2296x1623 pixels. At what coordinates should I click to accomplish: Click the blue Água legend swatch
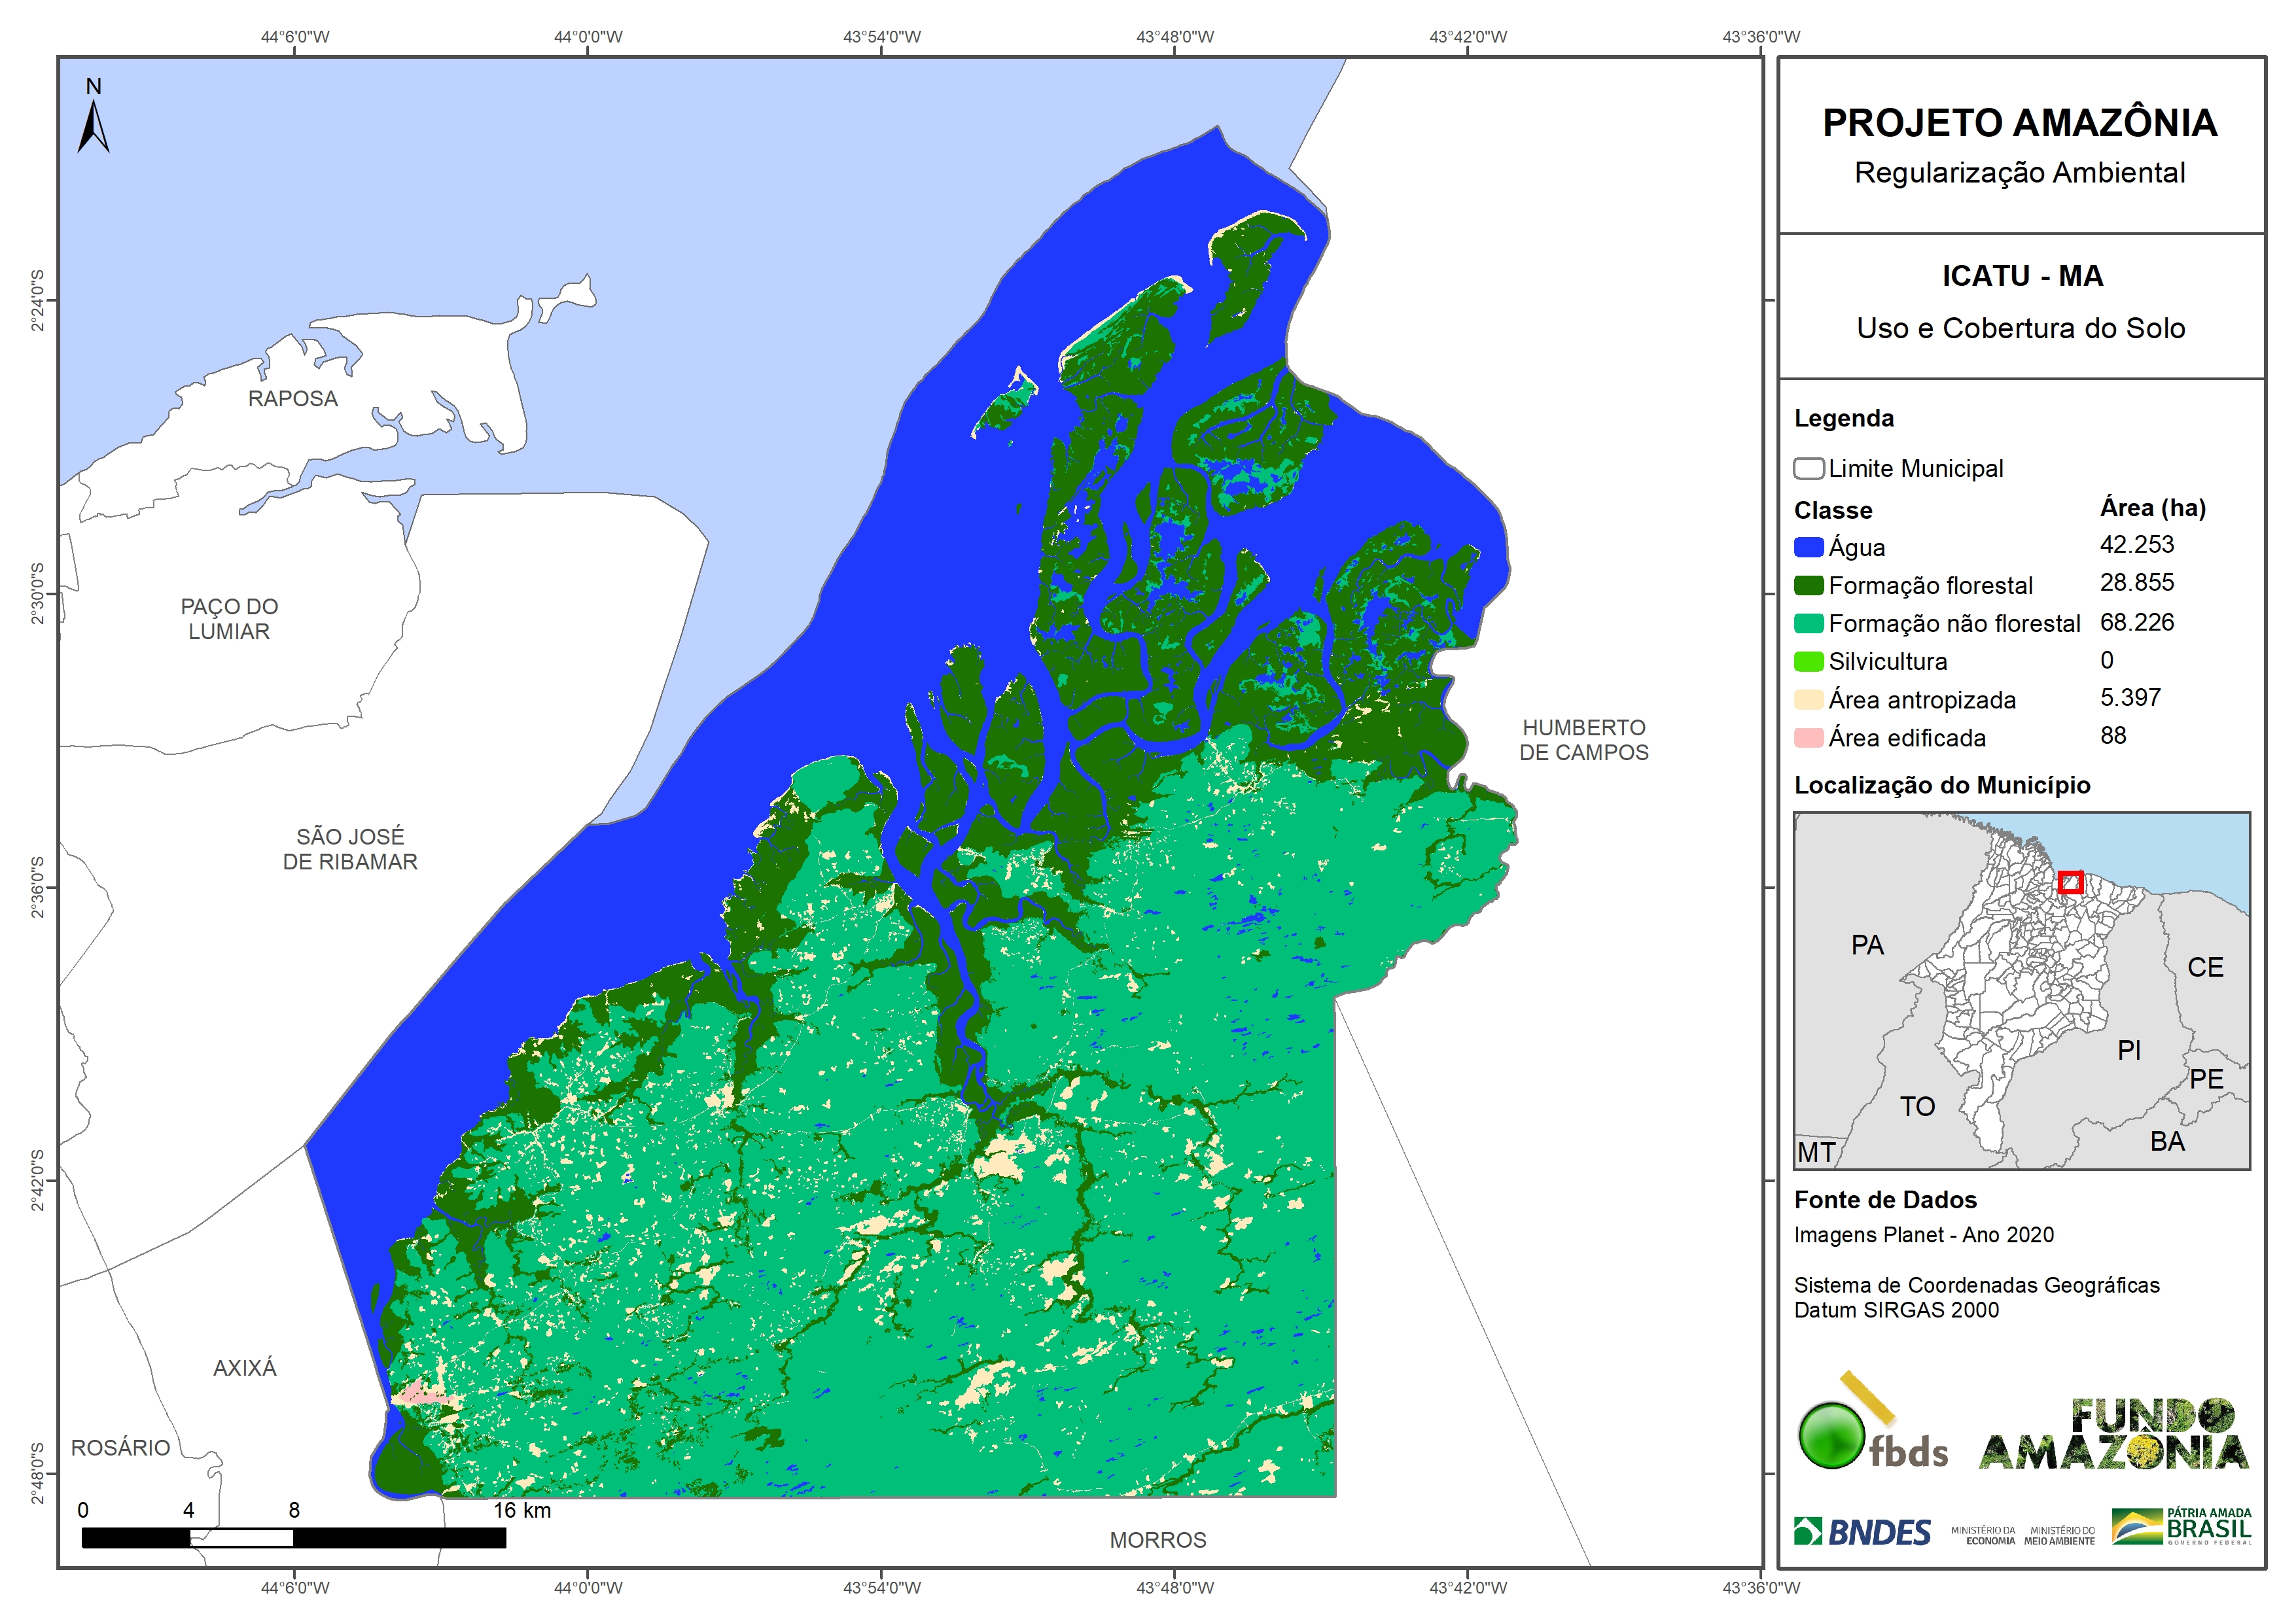(1808, 547)
